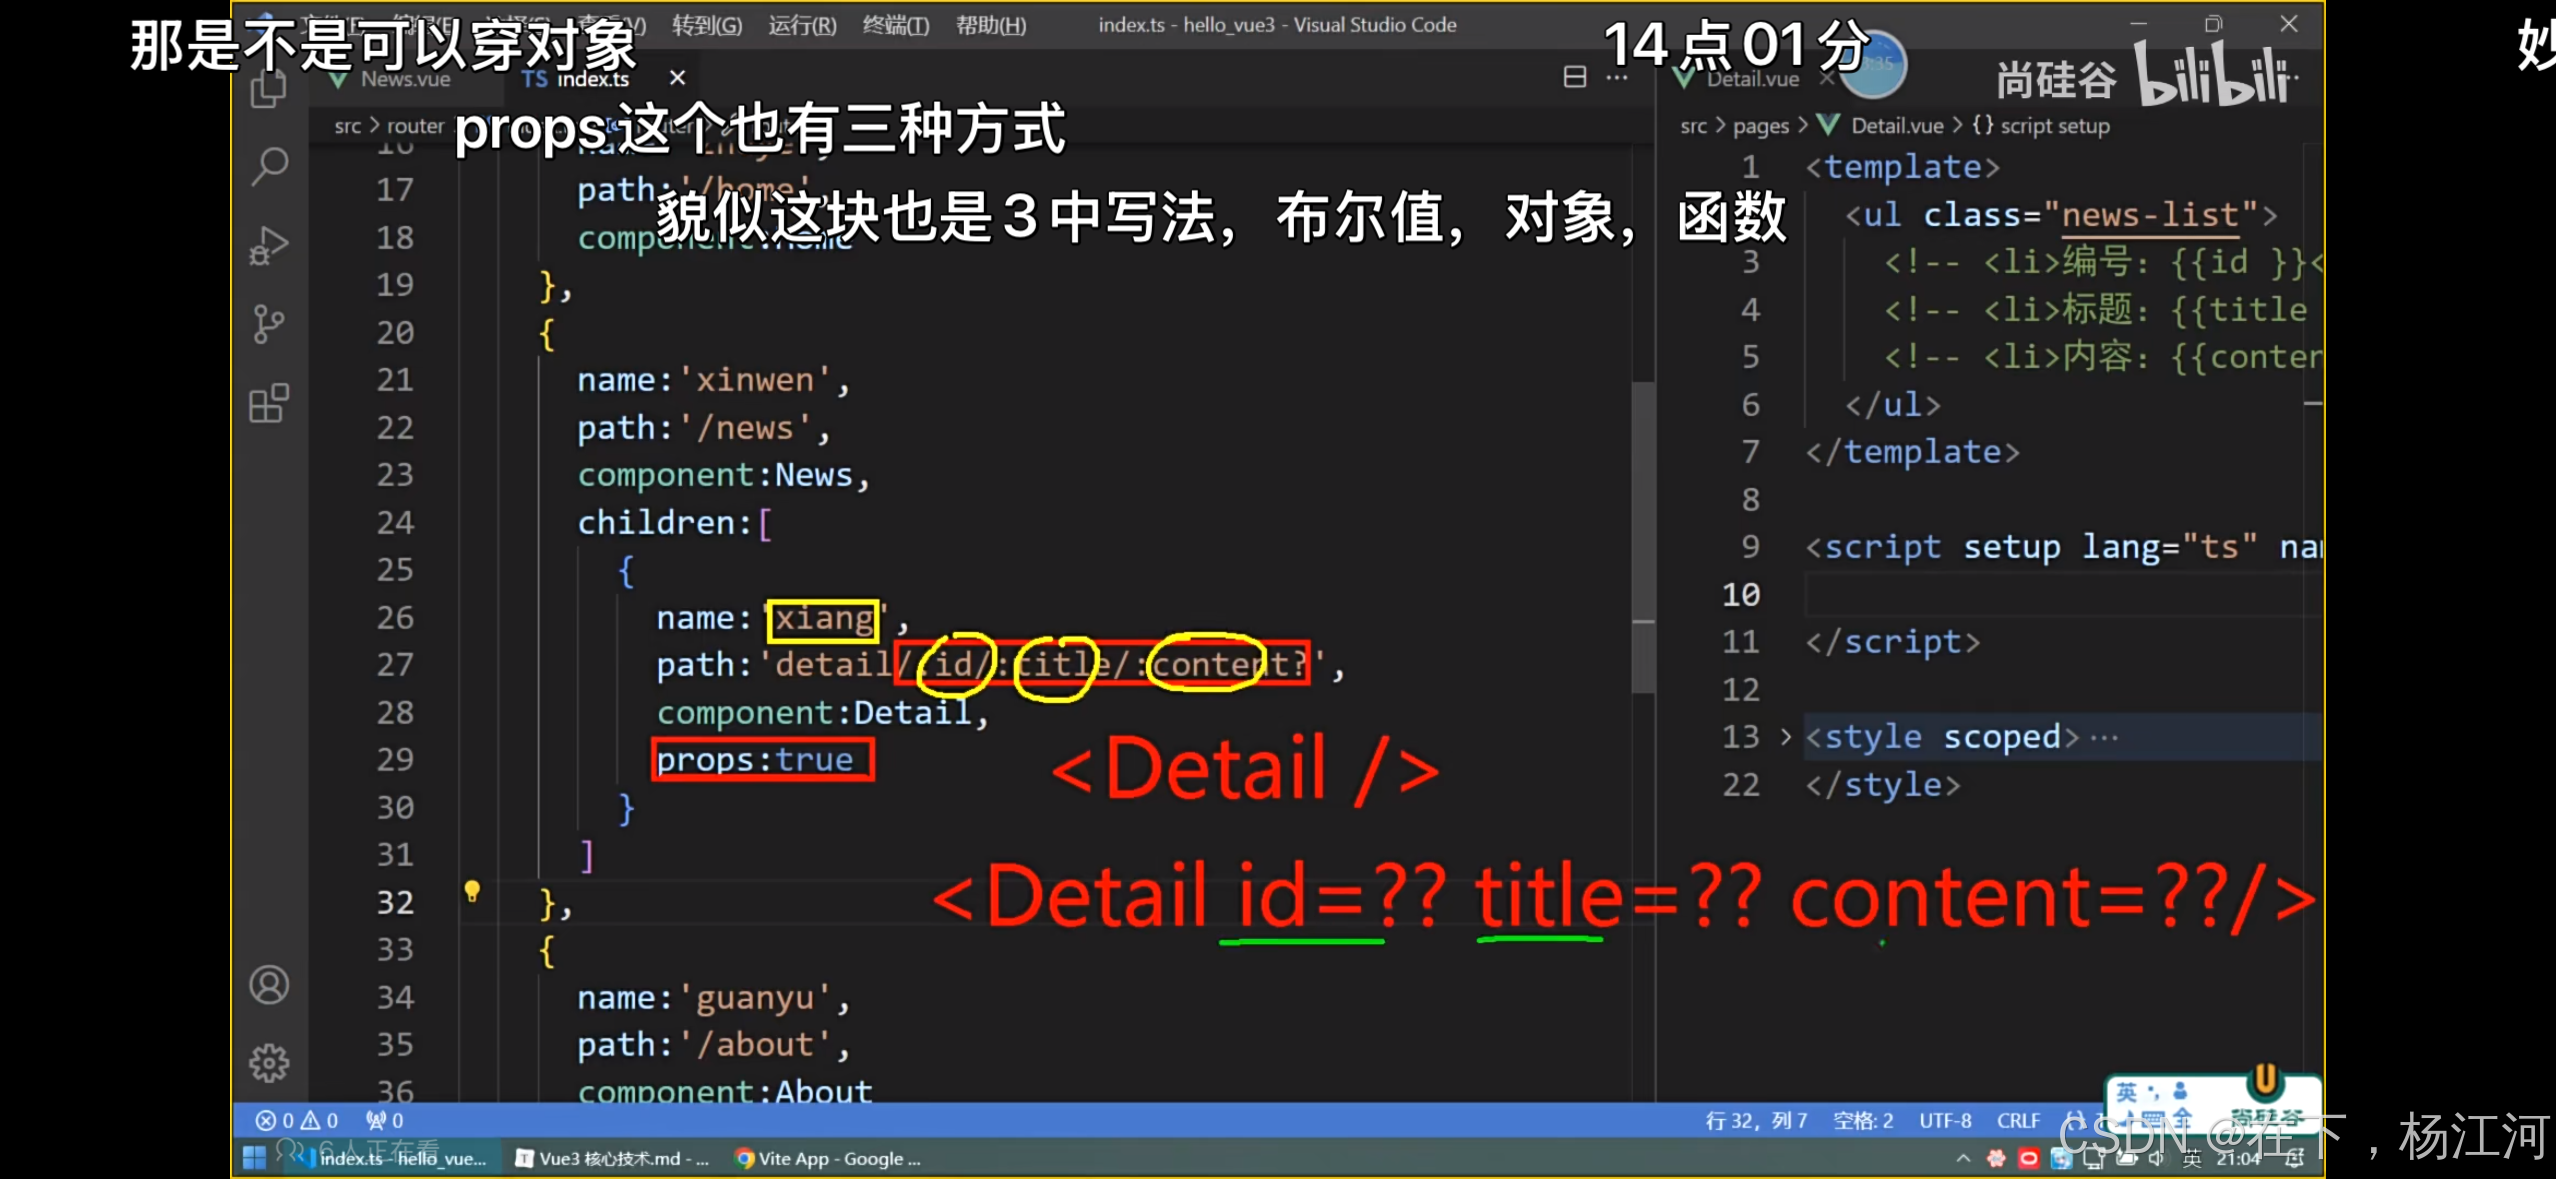2556x1179 pixels.
Task: Click the lightbulb on line 32
Action: [473, 891]
